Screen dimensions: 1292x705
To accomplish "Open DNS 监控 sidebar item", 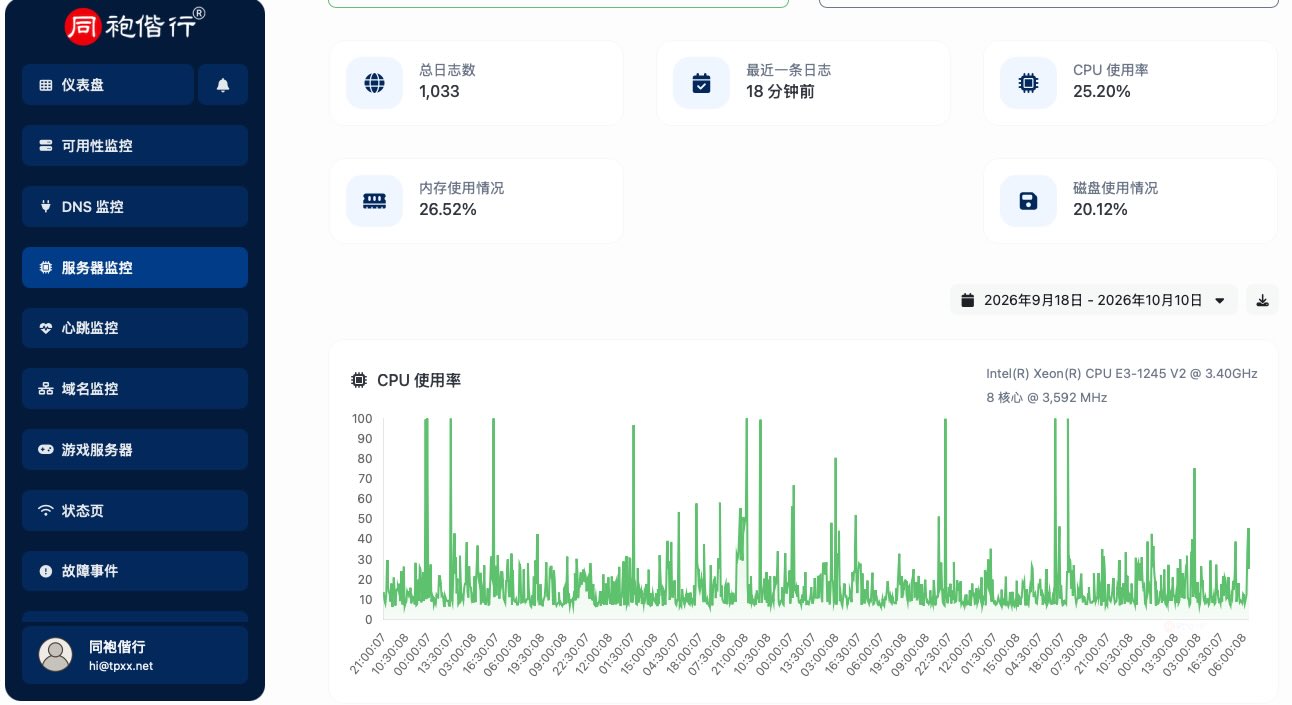I will [x=135, y=207].
